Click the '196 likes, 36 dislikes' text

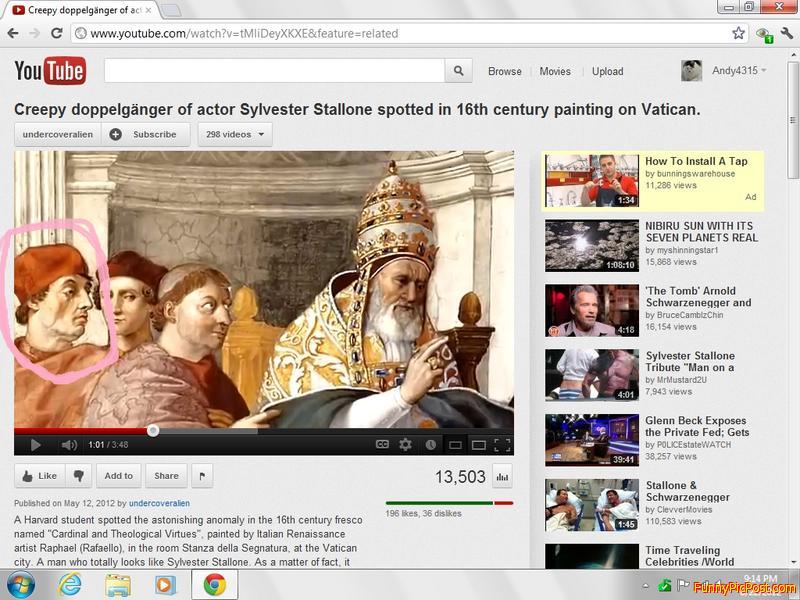pos(423,513)
